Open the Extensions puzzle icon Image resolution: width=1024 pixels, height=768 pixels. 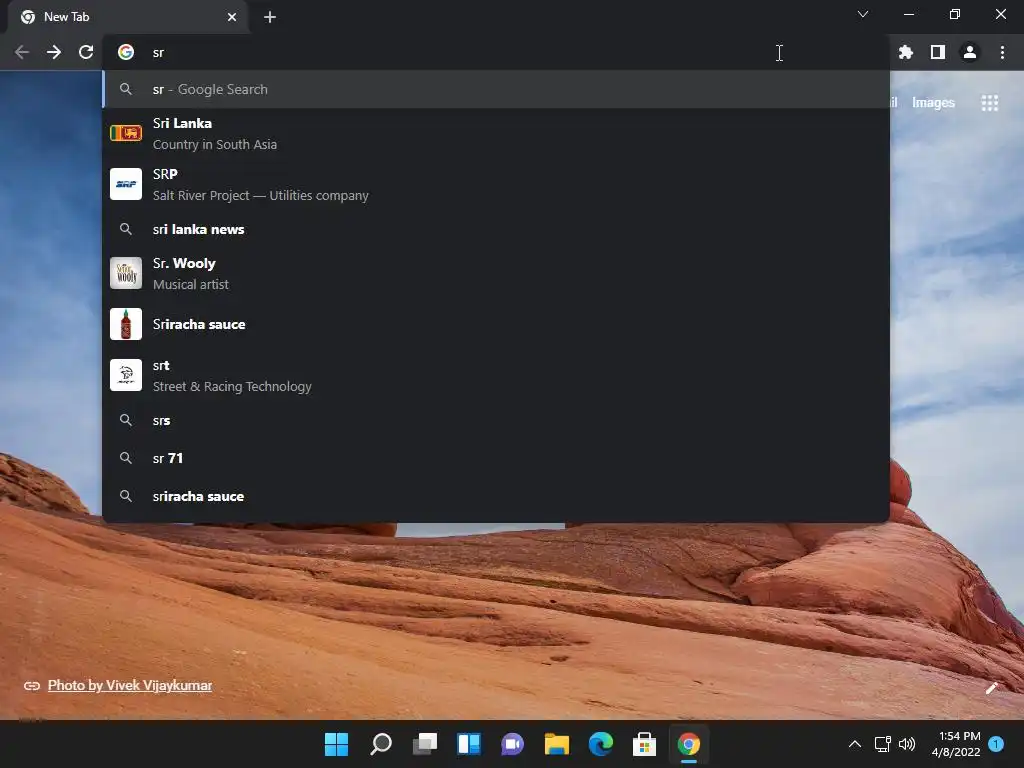(x=906, y=52)
